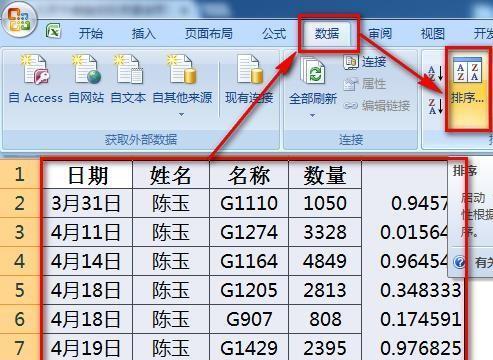Select quantity cell 808

coord(325,319)
